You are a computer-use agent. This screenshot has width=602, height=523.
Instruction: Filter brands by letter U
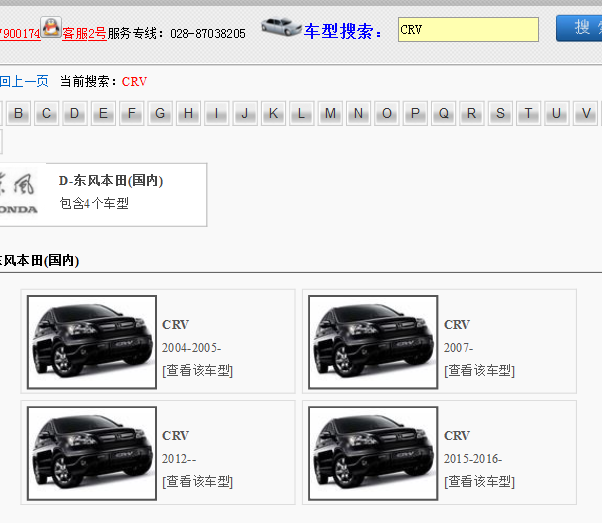pyautogui.click(x=557, y=113)
